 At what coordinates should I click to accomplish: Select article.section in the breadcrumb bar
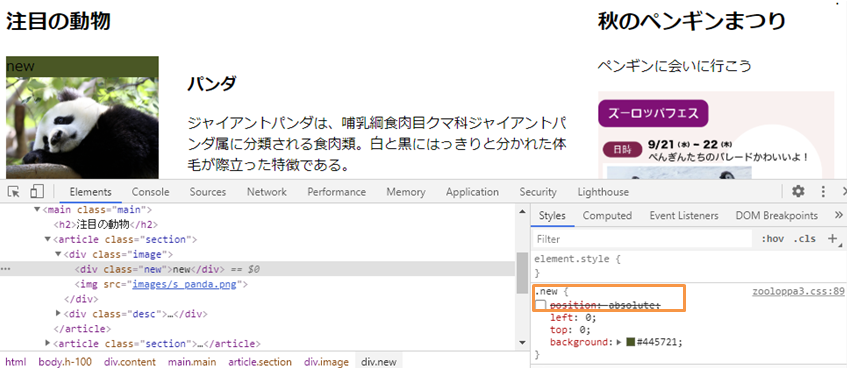click(x=260, y=362)
